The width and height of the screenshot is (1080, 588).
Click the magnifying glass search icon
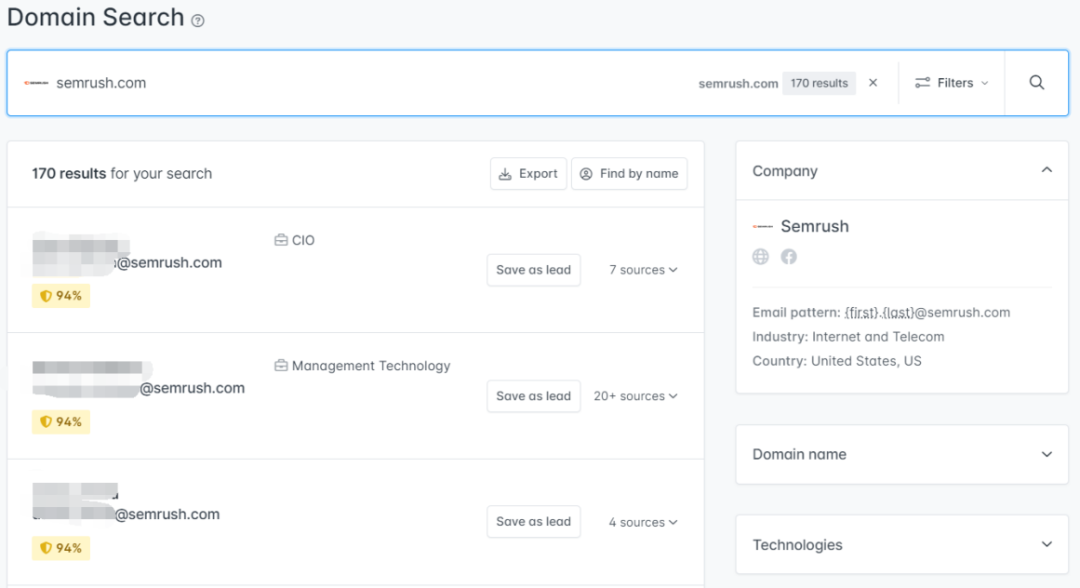tap(1036, 83)
